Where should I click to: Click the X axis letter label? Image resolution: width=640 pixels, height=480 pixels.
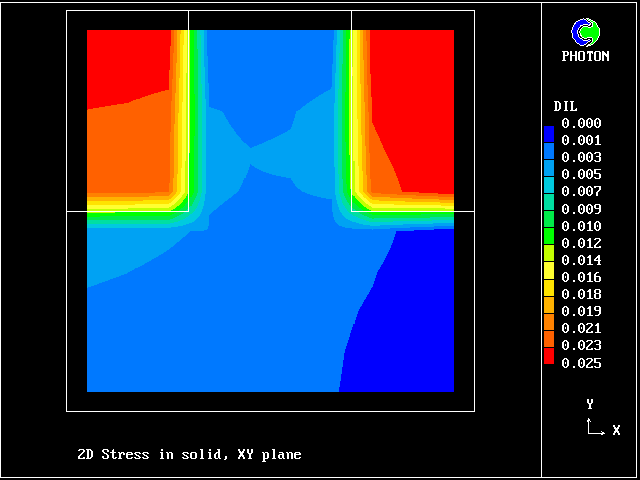coord(616,430)
